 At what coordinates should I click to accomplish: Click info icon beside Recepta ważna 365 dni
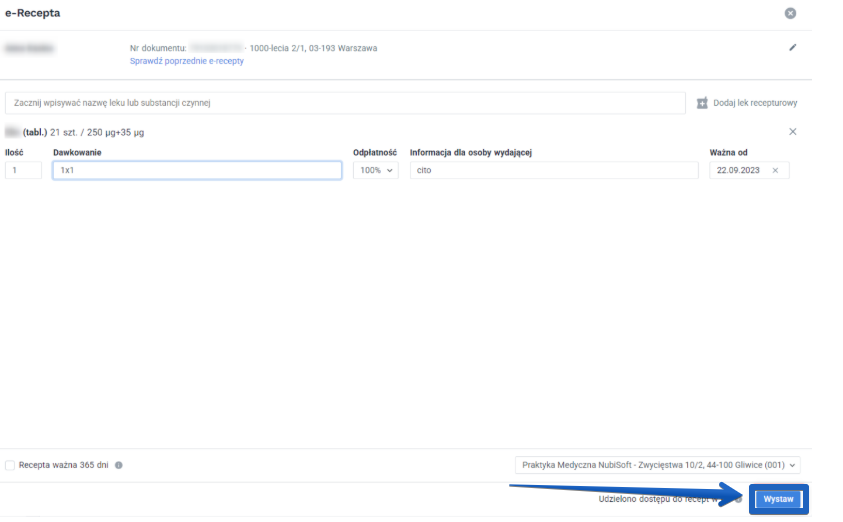point(119,465)
